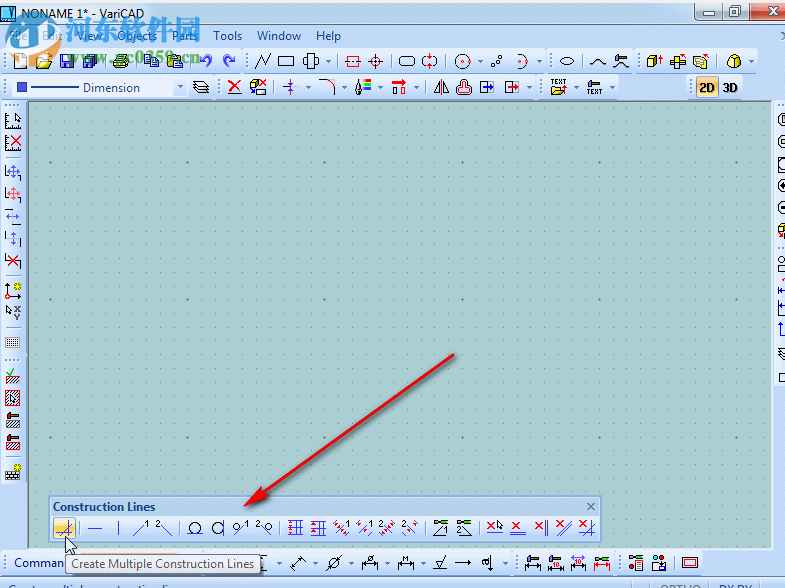Click the yellow solid shading icon
This screenshot has width=785, height=588.
tap(733, 61)
